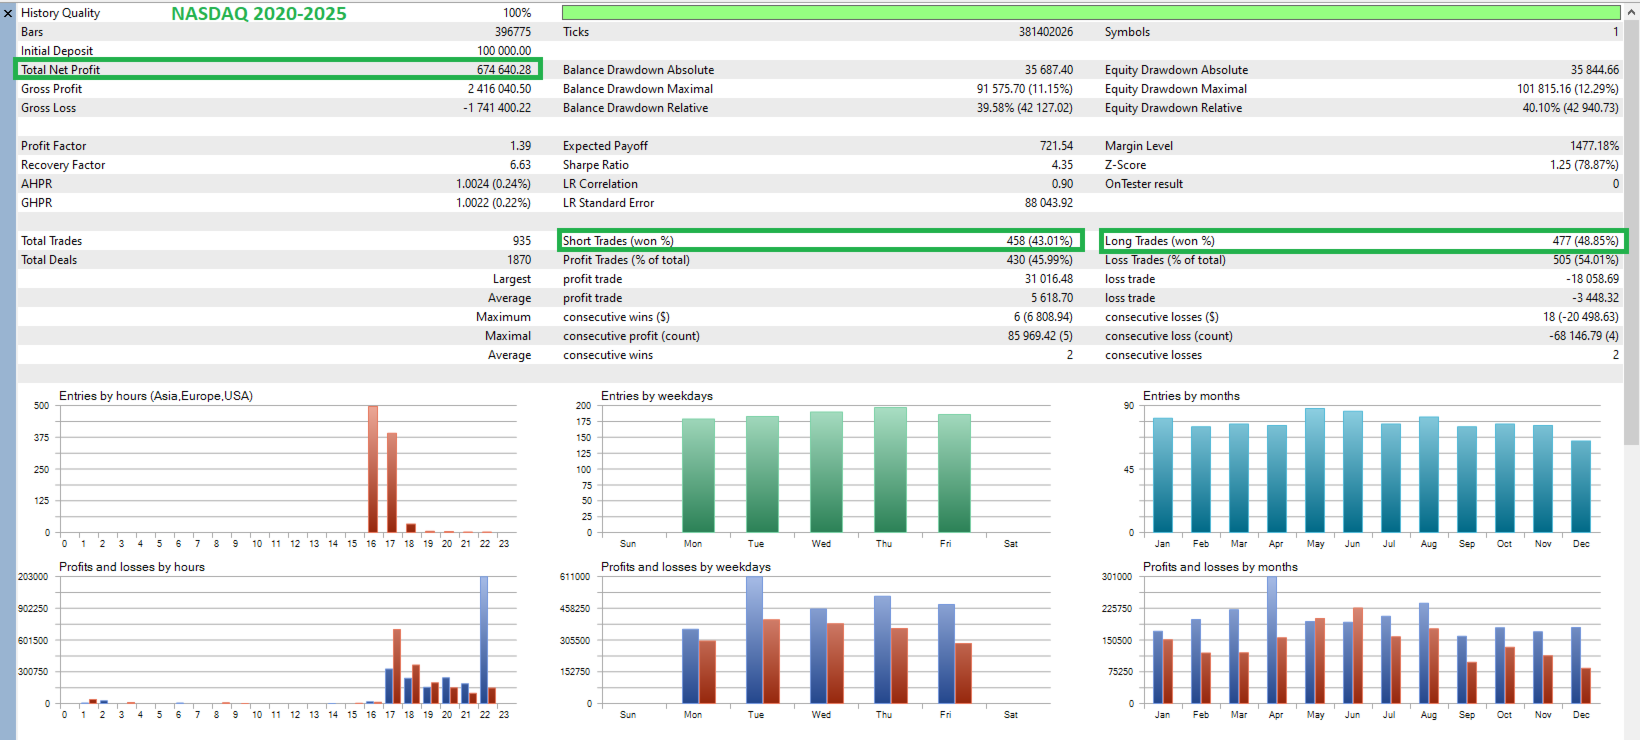Select the Initial Deposit value '100 000.00'
Screen dimensions: 1640x740
click(504, 51)
